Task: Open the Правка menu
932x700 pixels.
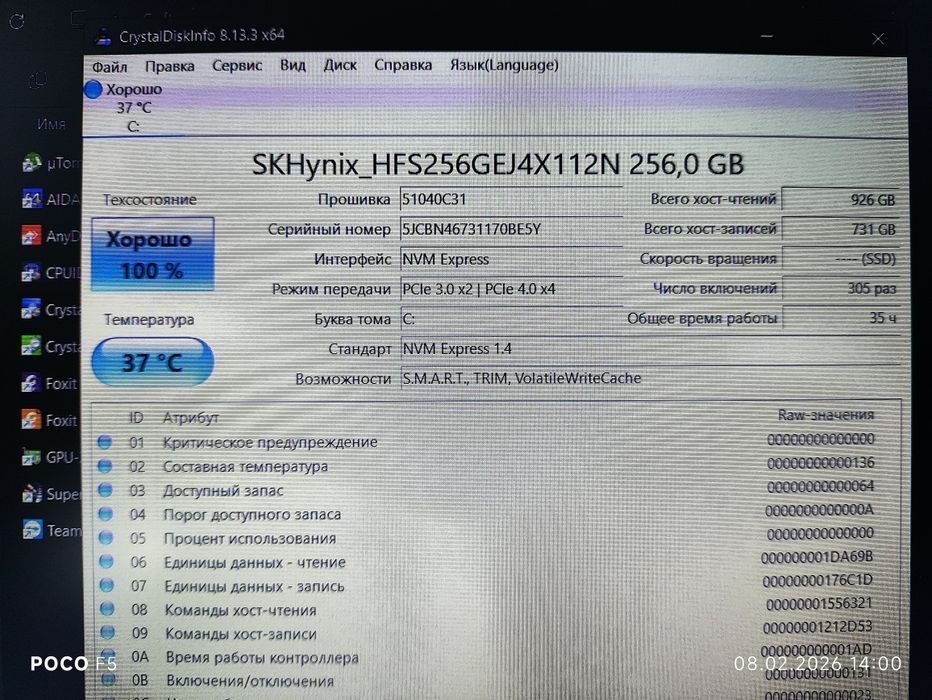Action: pos(170,66)
